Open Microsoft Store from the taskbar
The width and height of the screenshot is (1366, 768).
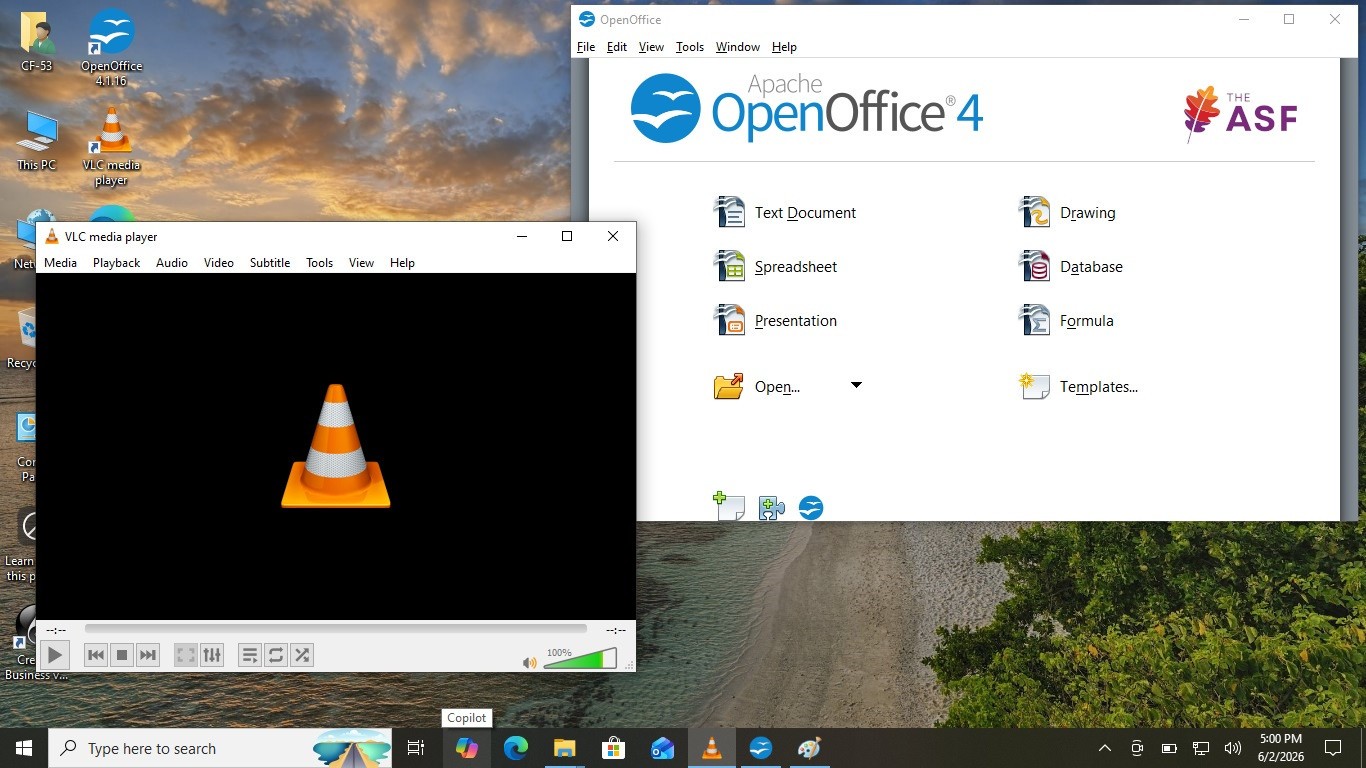tap(614, 748)
